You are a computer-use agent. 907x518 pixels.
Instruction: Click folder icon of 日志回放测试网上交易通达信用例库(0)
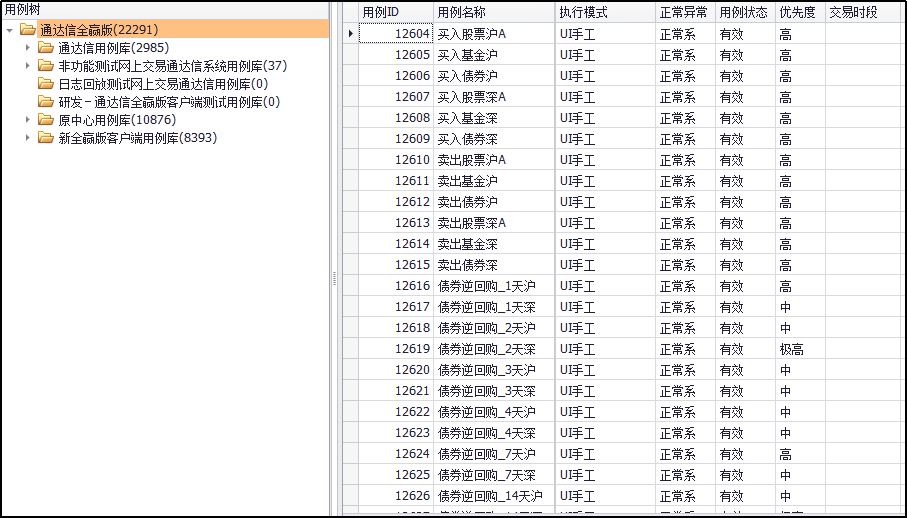click(46, 84)
